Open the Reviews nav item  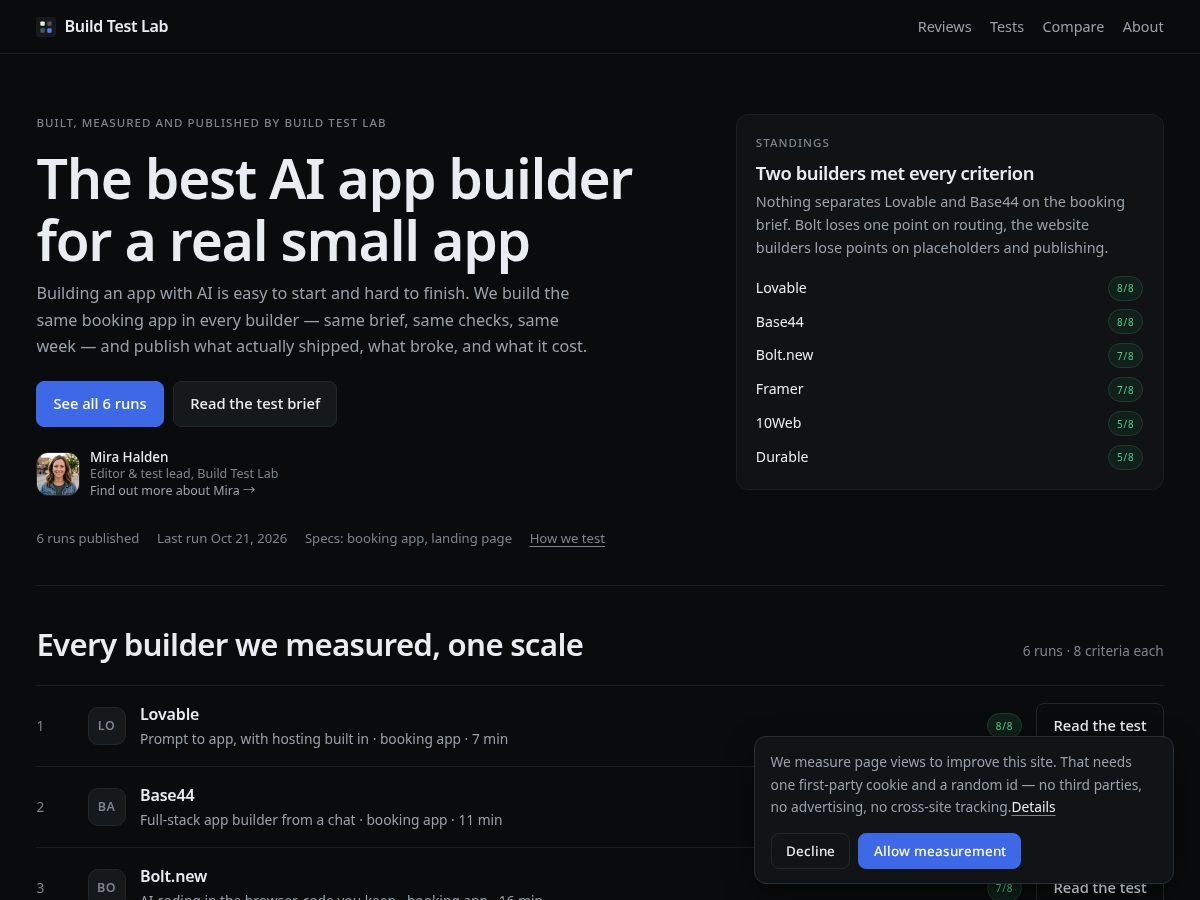point(944,27)
